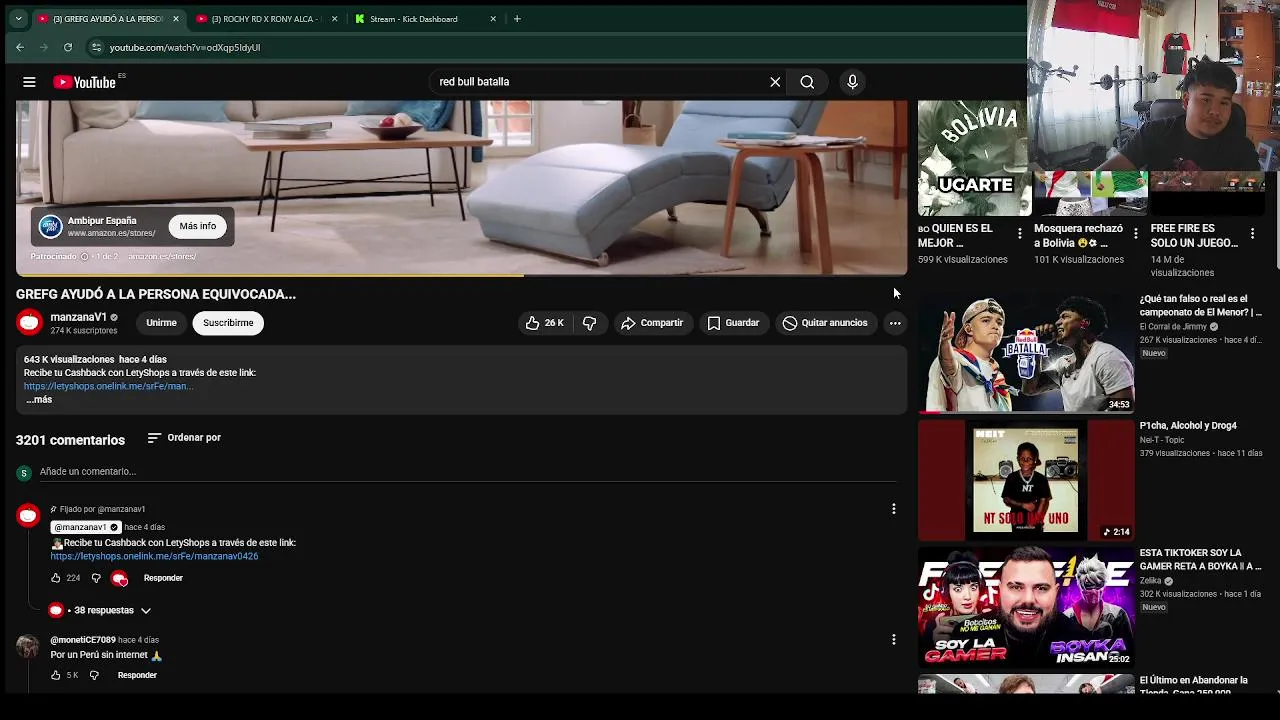Dislike the pinned manzanav1 comment
This screenshot has width=1280, height=720.
coord(96,578)
